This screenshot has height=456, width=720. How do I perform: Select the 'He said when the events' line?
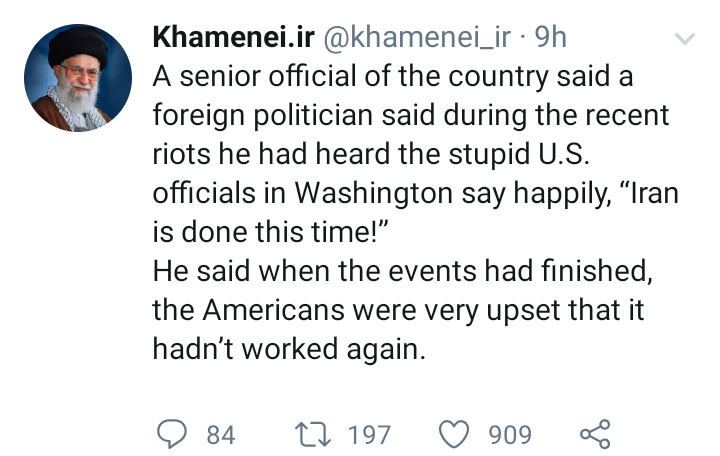pyautogui.click(x=403, y=271)
